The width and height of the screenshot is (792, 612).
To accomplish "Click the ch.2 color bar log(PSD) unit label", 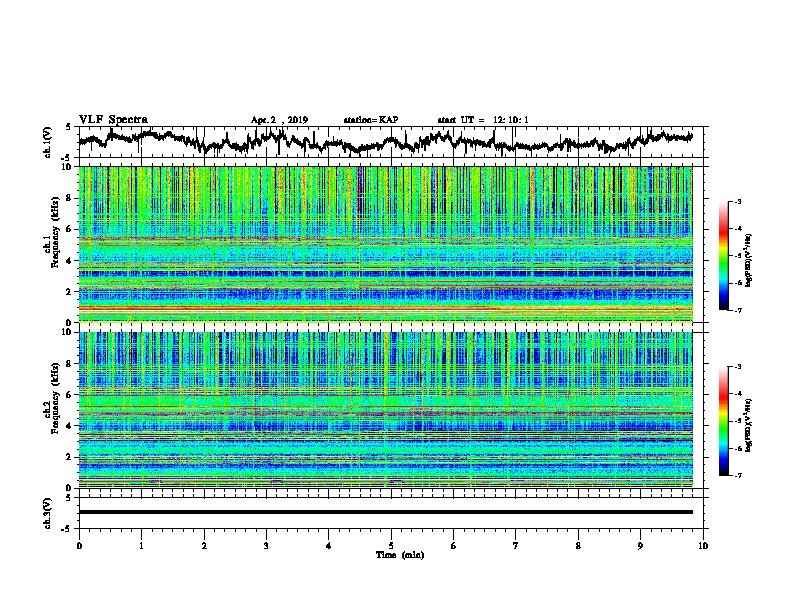I will pos(748,424).
